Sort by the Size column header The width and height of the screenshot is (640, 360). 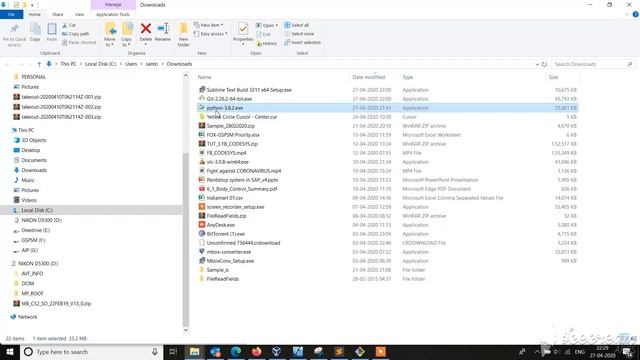tap(553, 77)
